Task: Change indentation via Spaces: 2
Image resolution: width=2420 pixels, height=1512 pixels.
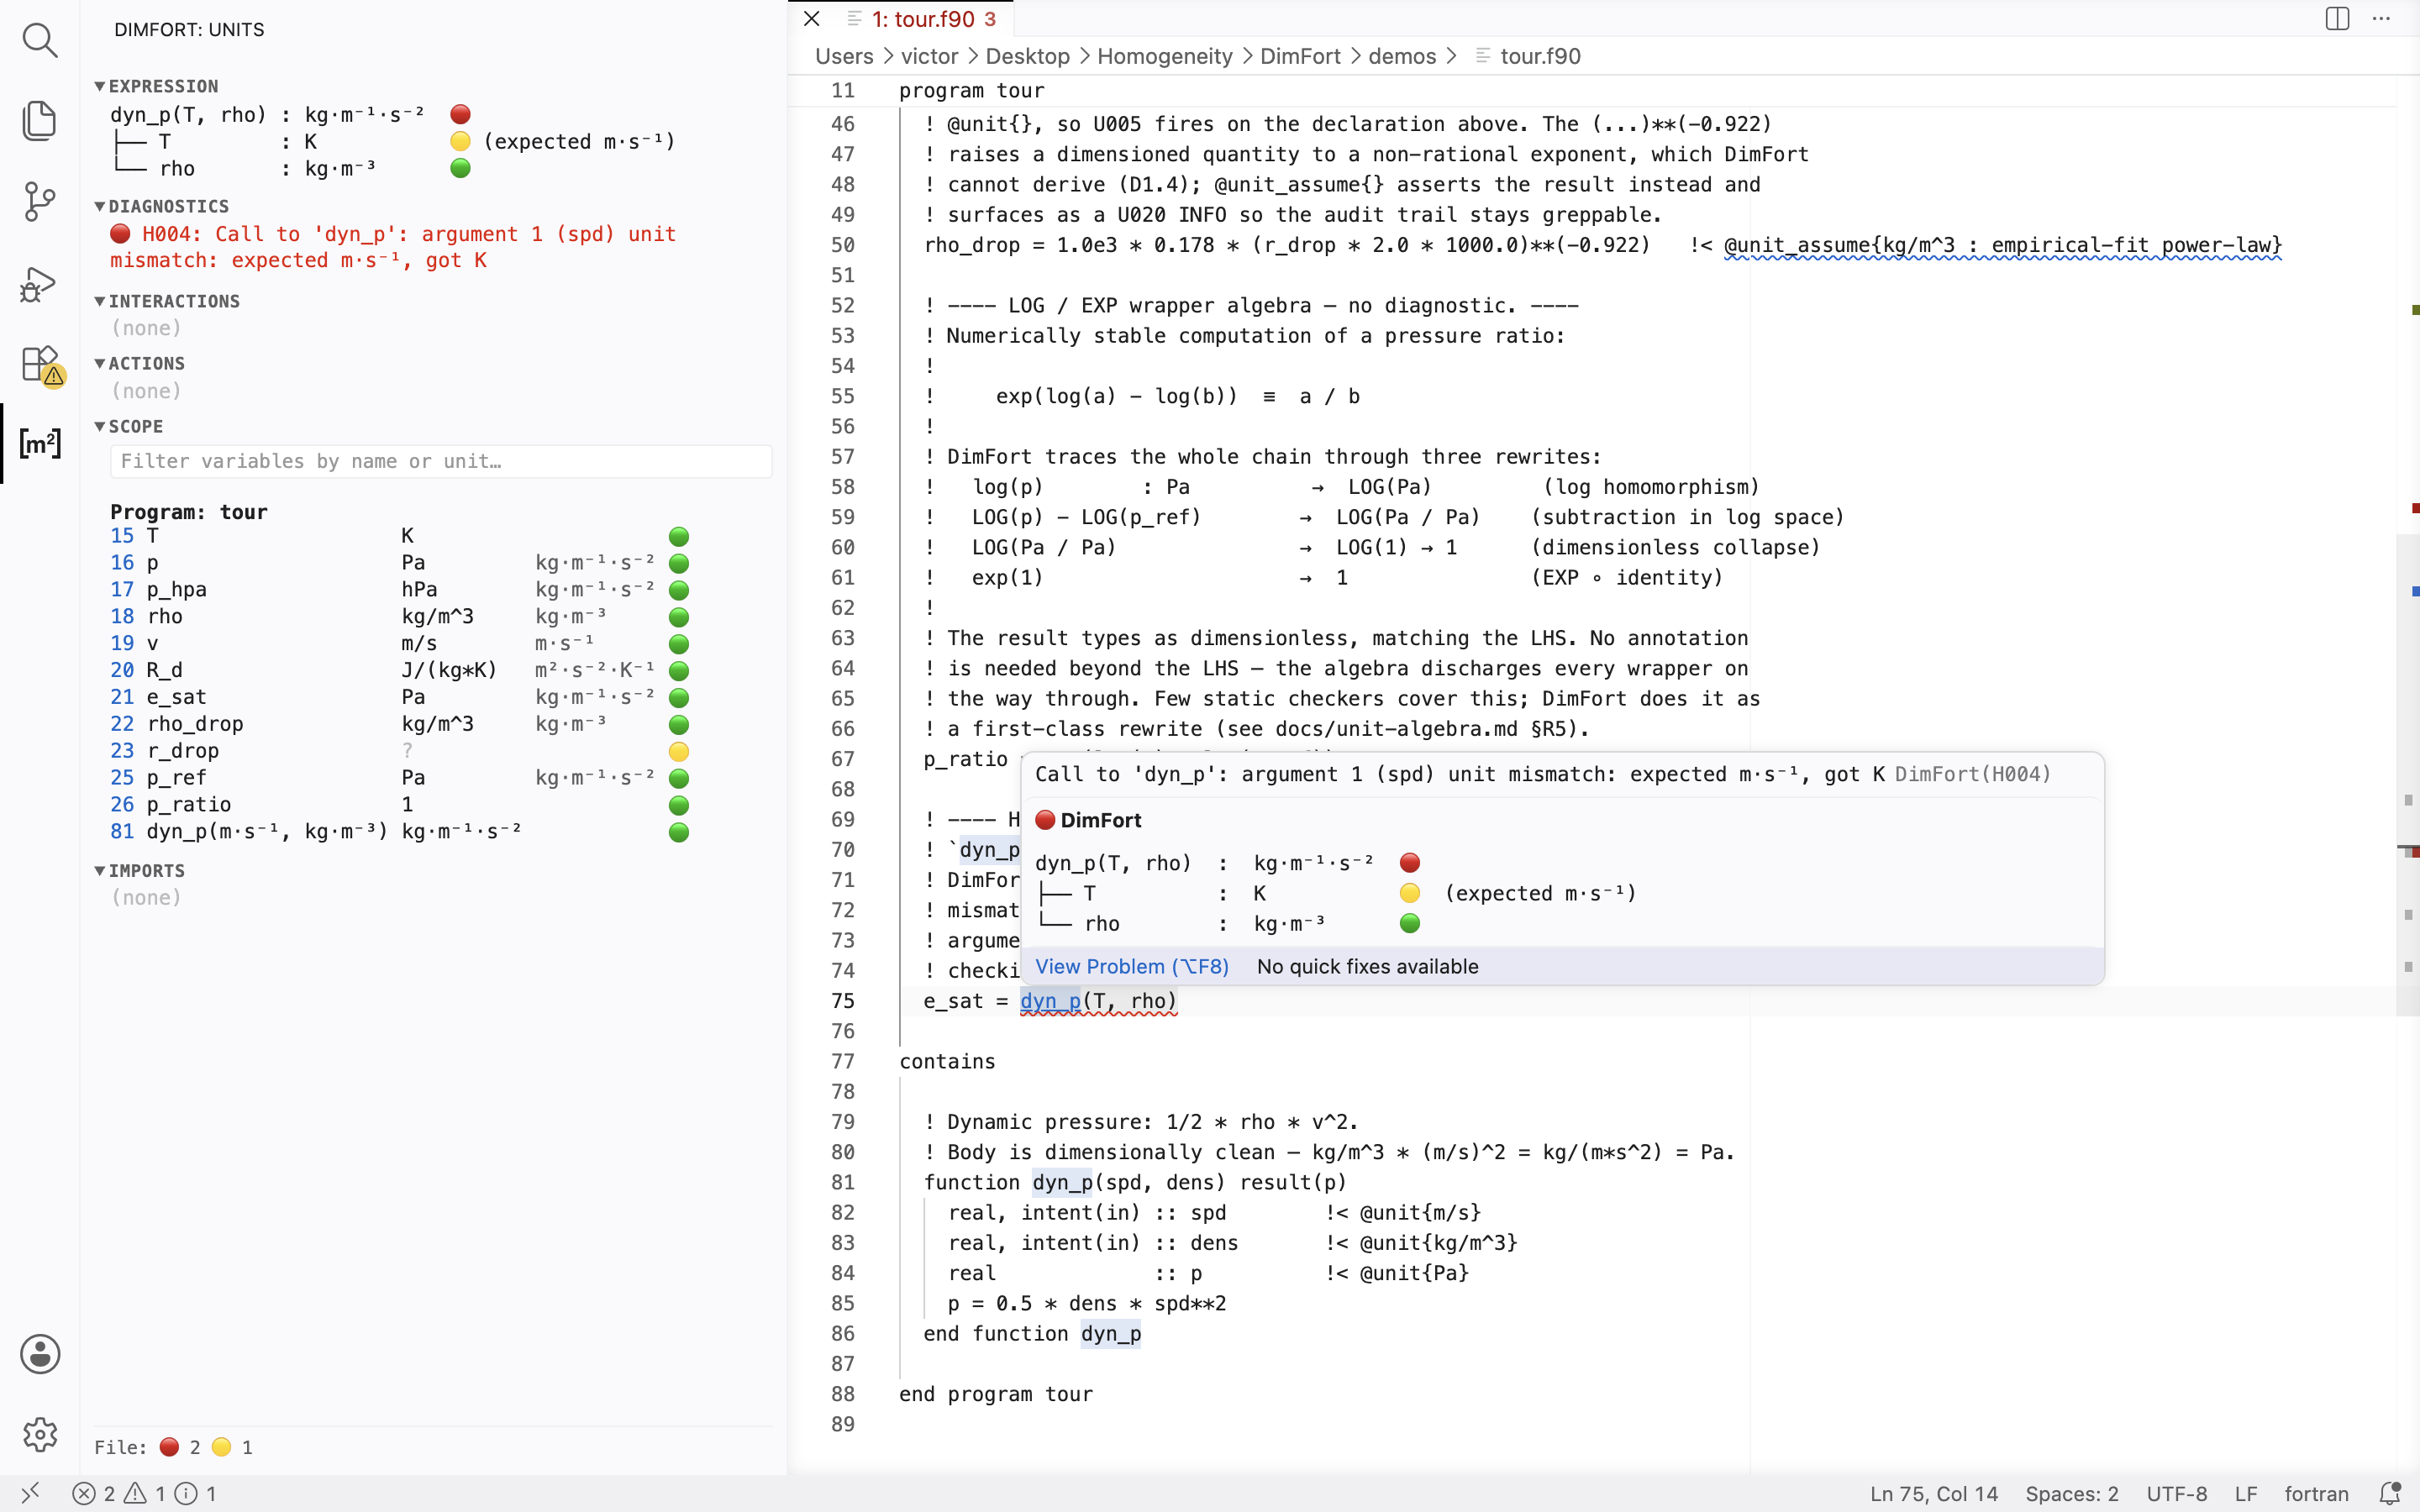Action: [2071, 1493]
